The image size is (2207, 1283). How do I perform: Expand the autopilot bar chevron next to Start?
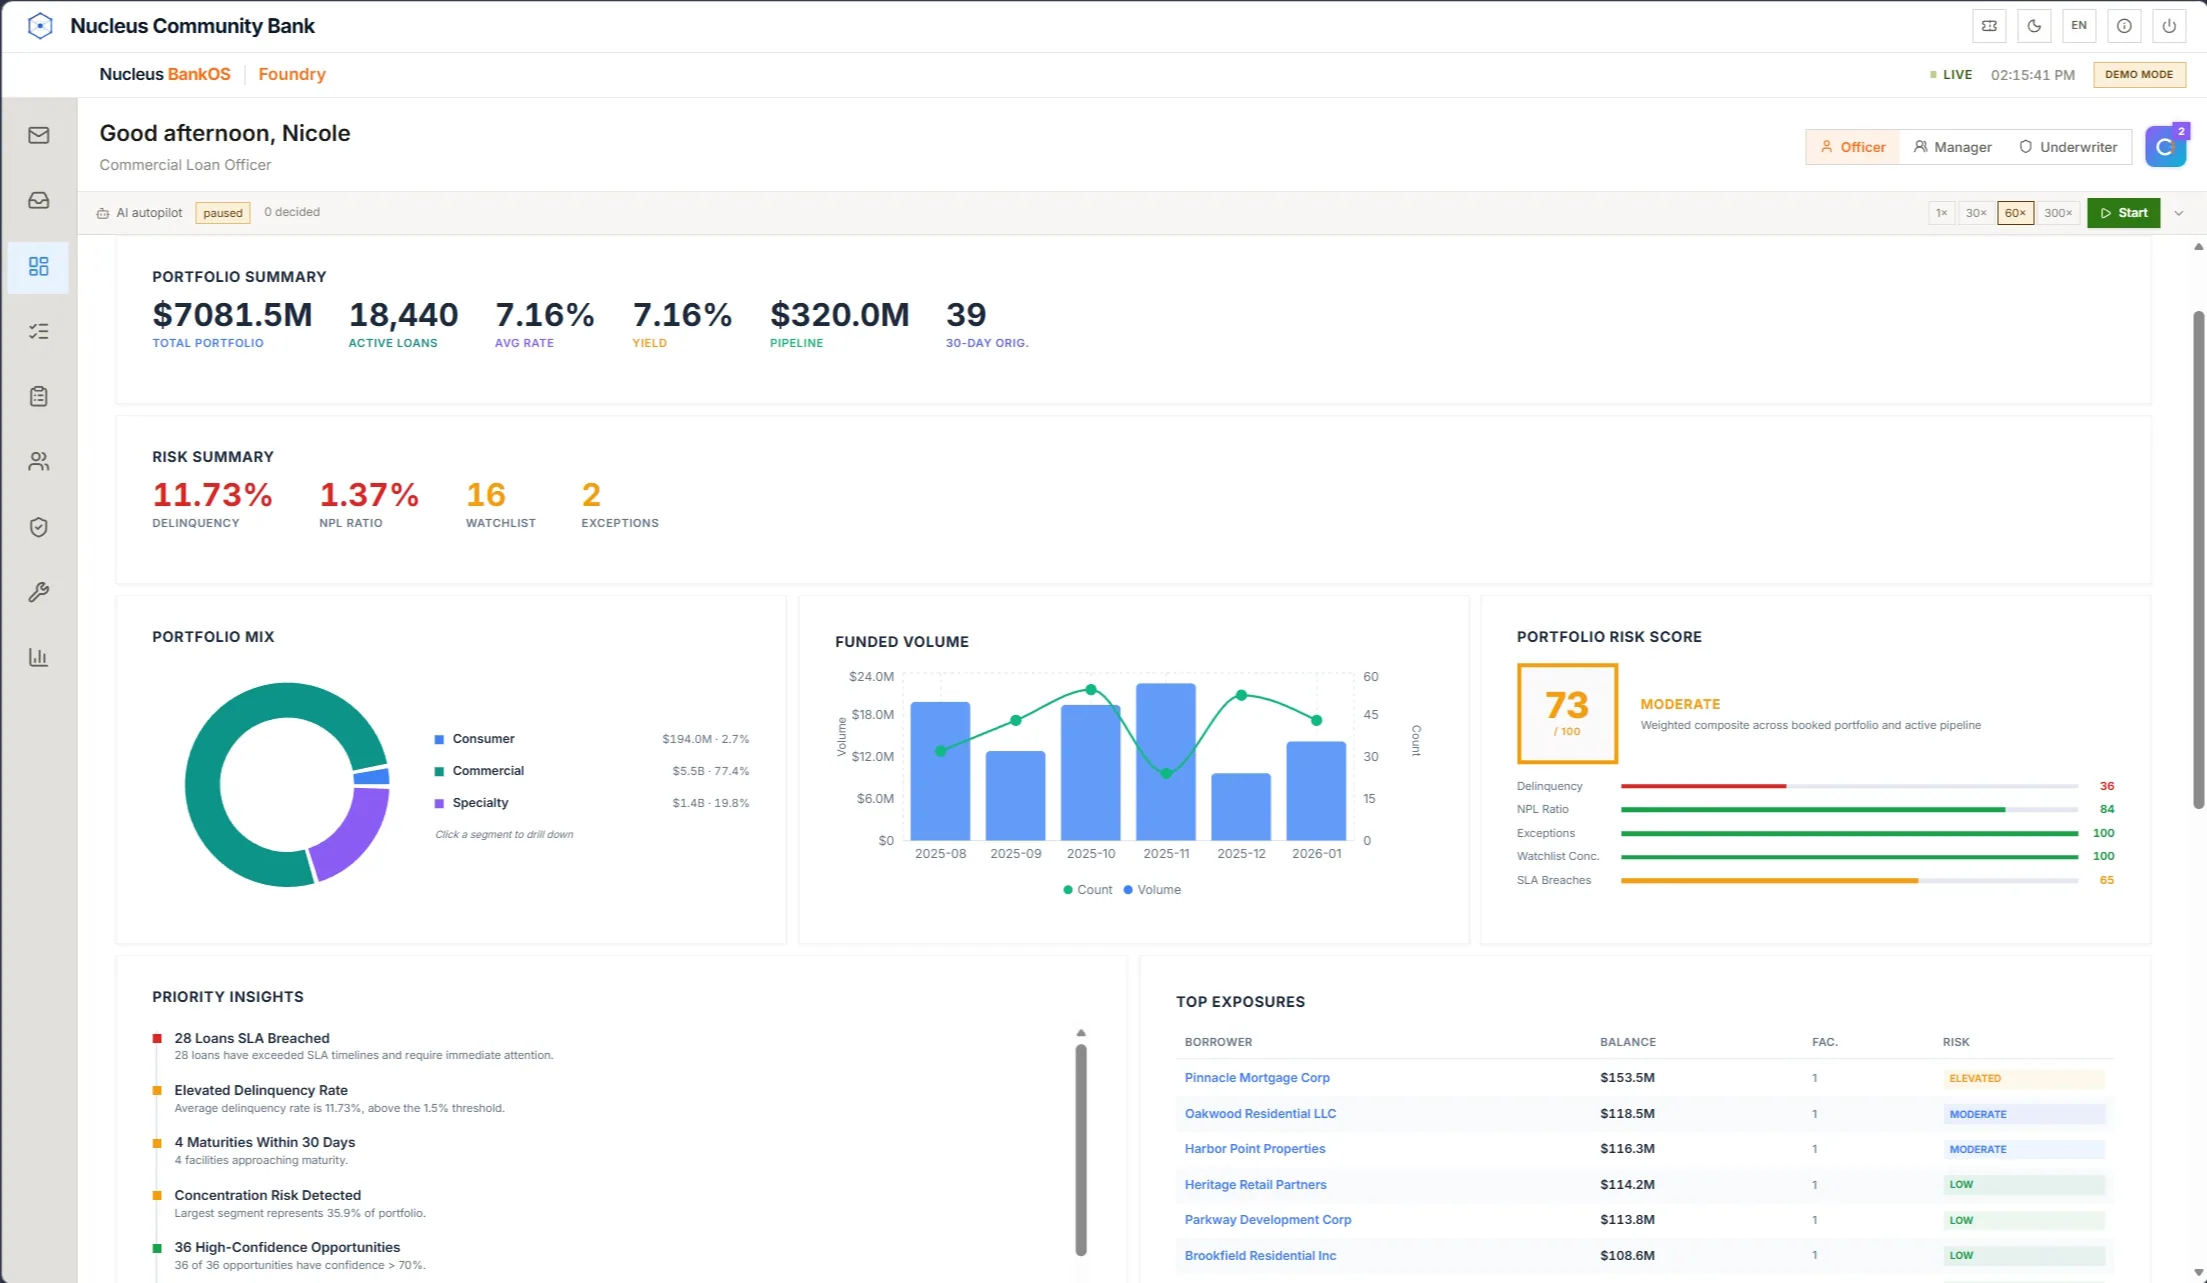[2179, 213]
